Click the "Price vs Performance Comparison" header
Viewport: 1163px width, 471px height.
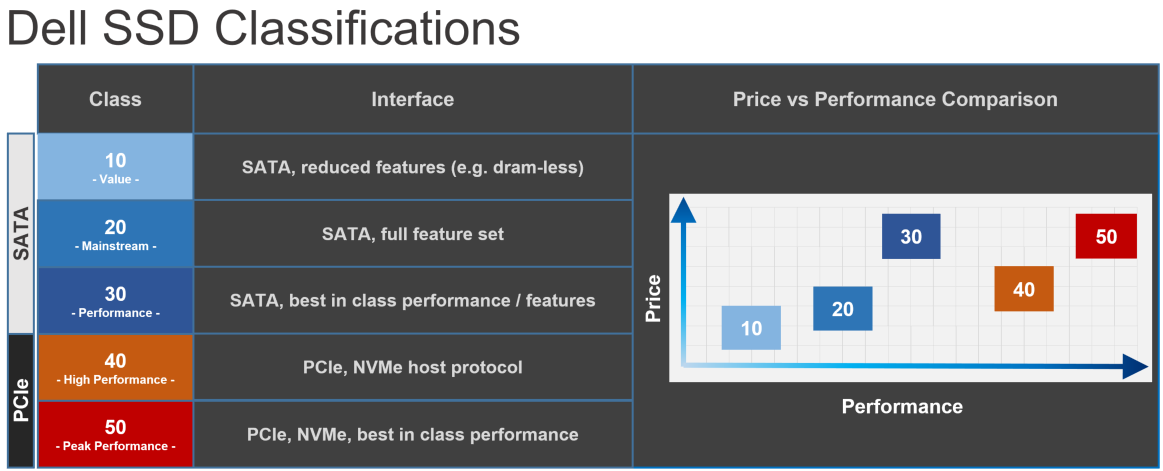click(x=895, y=99)
